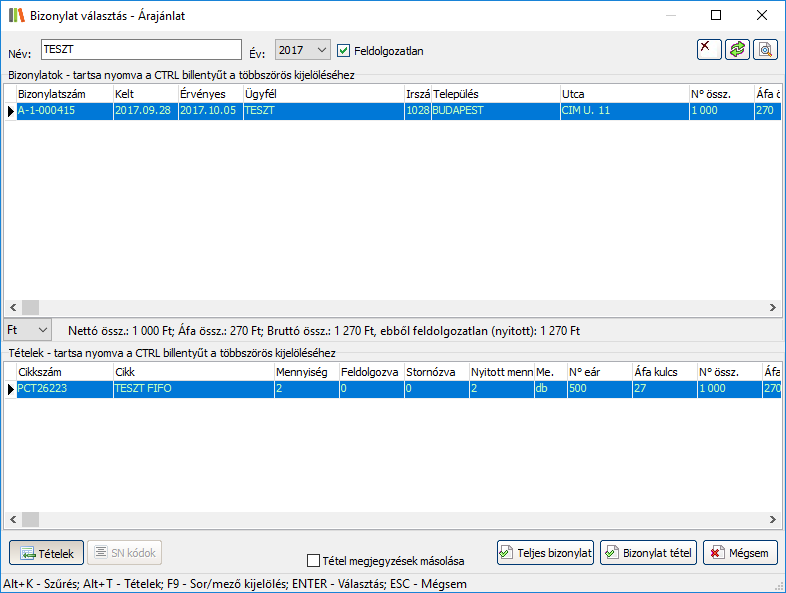Screen dimensions: 786x593
Task: Uncheck the Feldolgozatlan checkbox
Action: pyautogui.click(x=344, y=50)
